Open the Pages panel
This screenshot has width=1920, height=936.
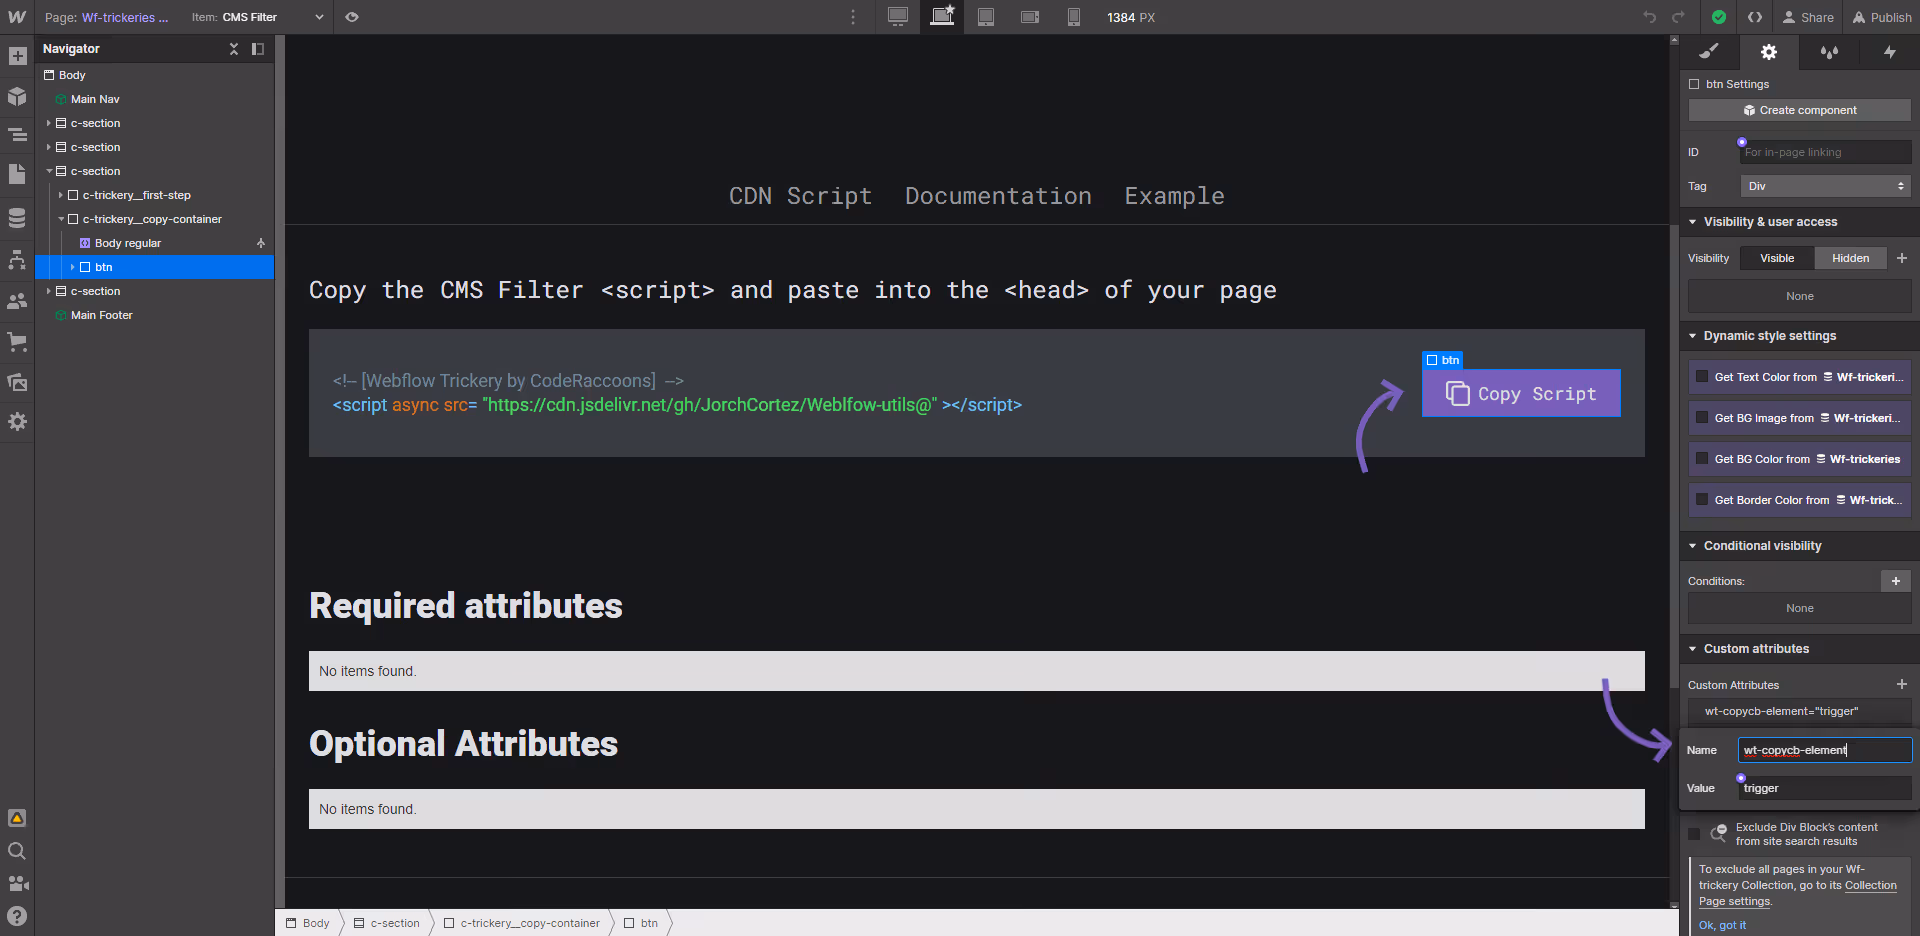[17, 174]
